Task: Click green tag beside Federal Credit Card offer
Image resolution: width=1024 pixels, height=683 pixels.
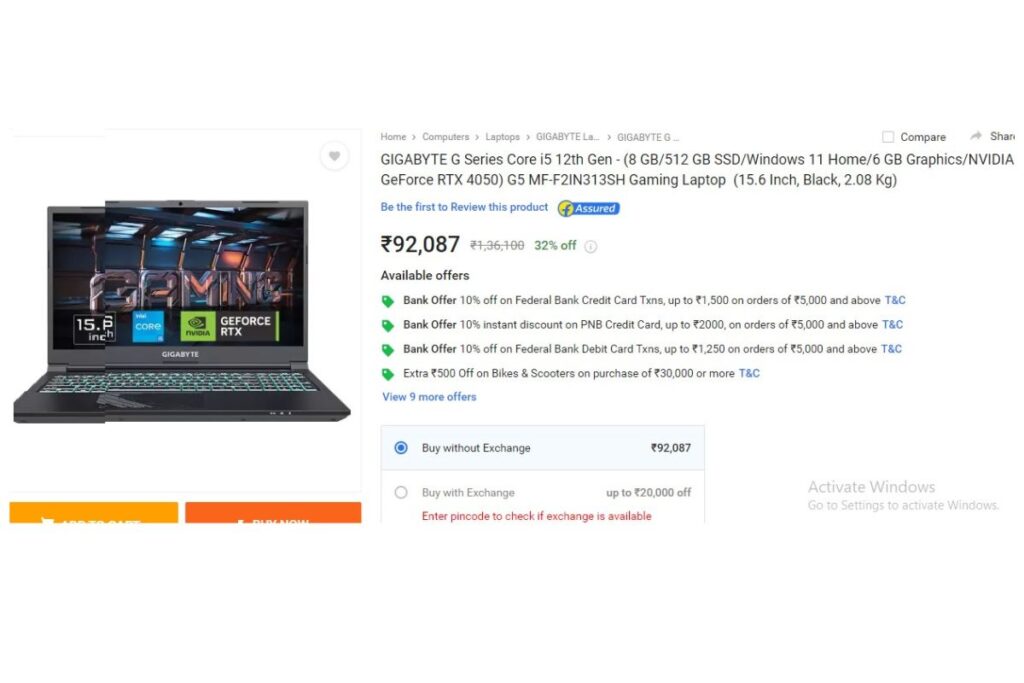Action: point(388,301)
